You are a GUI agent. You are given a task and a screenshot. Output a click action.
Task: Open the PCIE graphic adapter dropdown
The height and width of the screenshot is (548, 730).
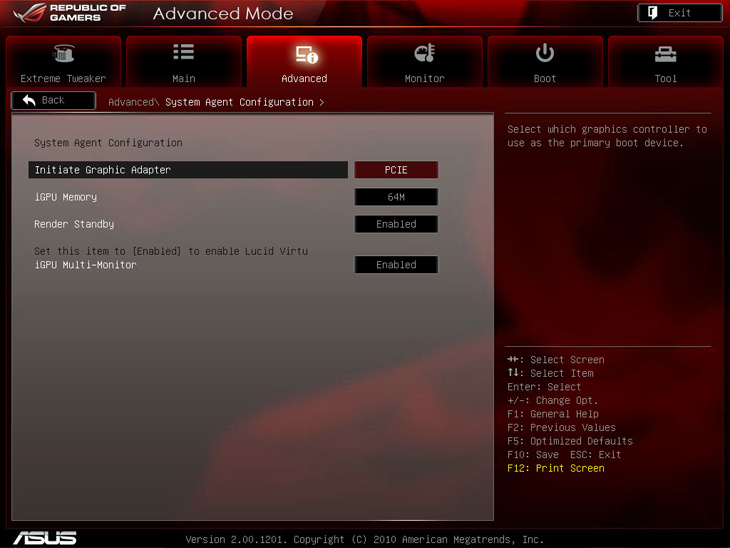[396, 170]
